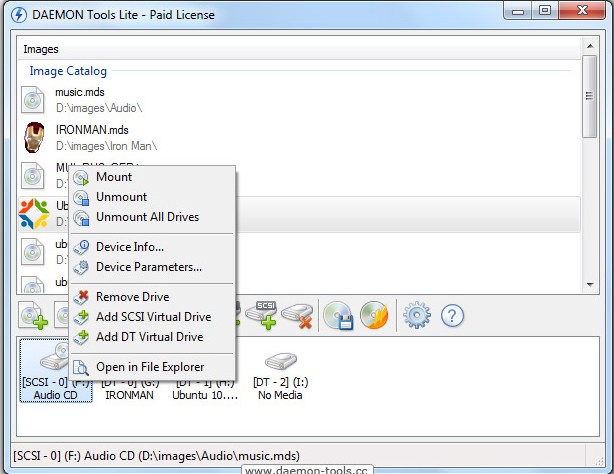
Task: Click path D:\images\Iron Man\
Action: click(x=107, y=146)
